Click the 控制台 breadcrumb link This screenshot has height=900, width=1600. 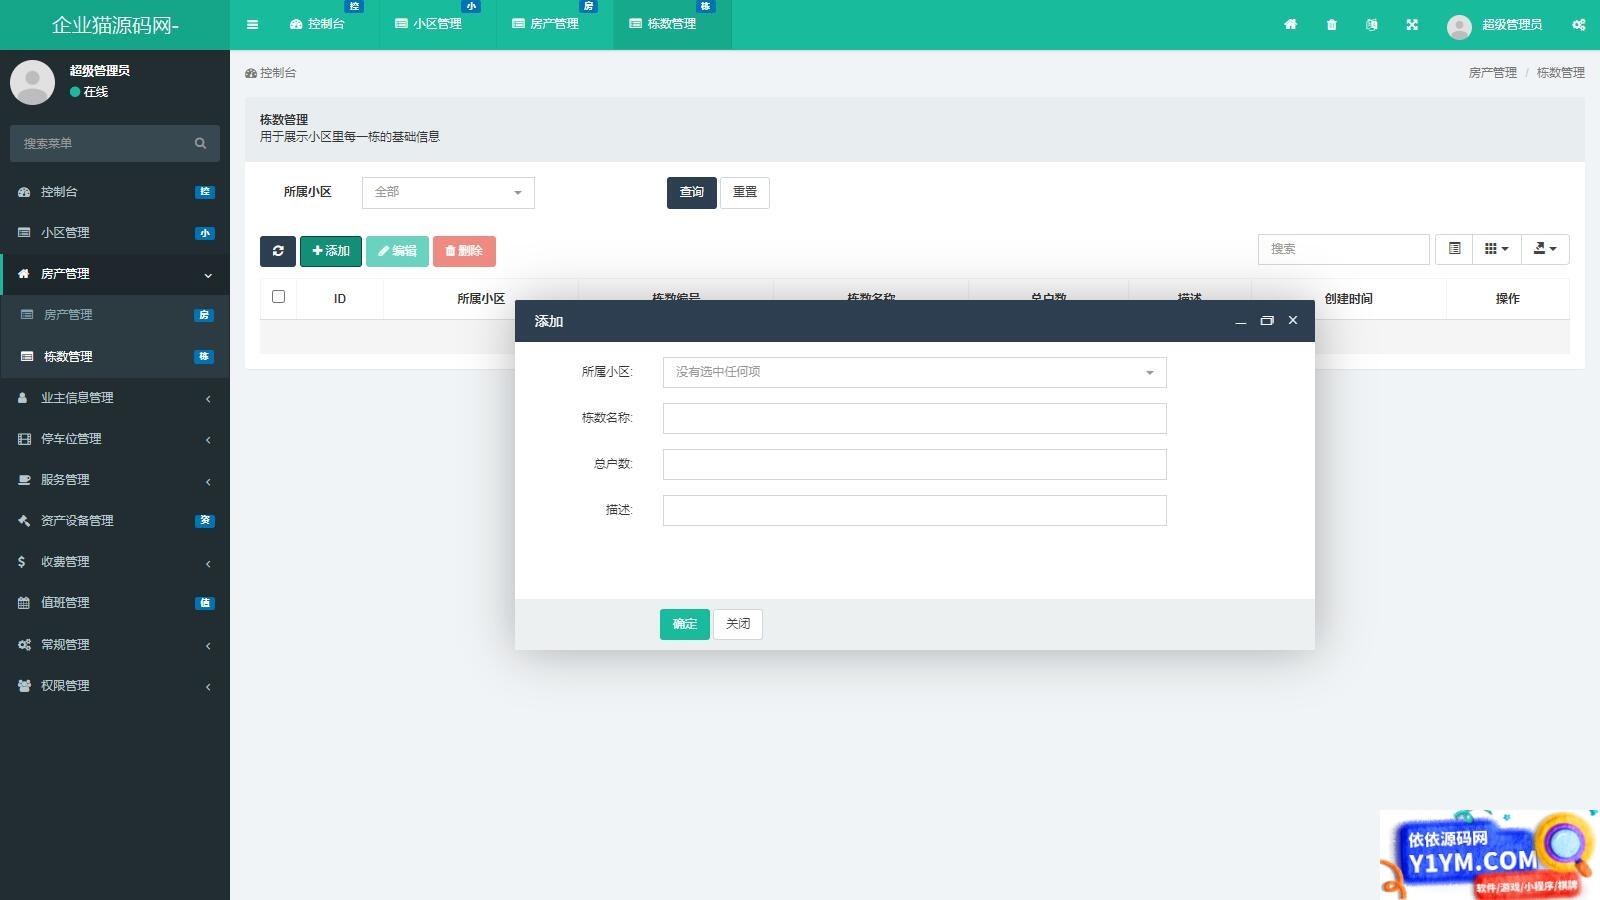point(271,73)
